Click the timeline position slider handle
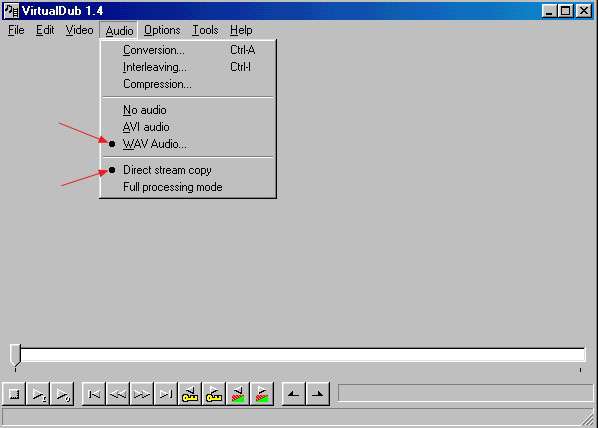This screenshot has height=428, width=598. click(15, 355)
